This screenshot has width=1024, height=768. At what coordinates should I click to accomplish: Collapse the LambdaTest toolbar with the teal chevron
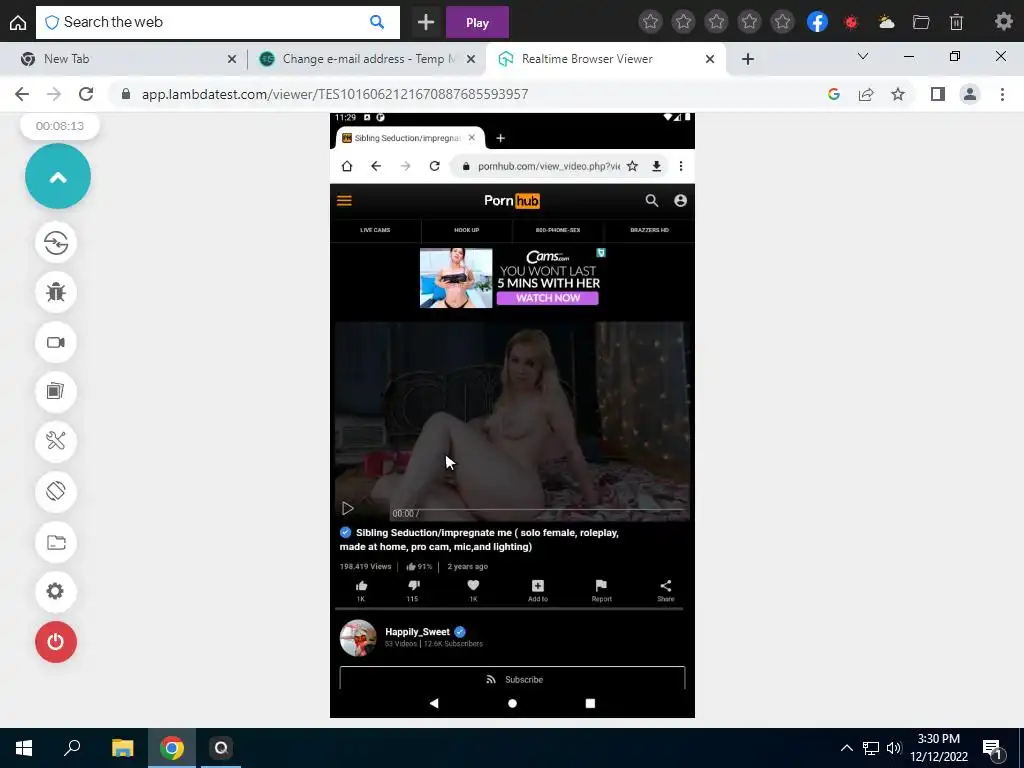[x=57, y=176]
